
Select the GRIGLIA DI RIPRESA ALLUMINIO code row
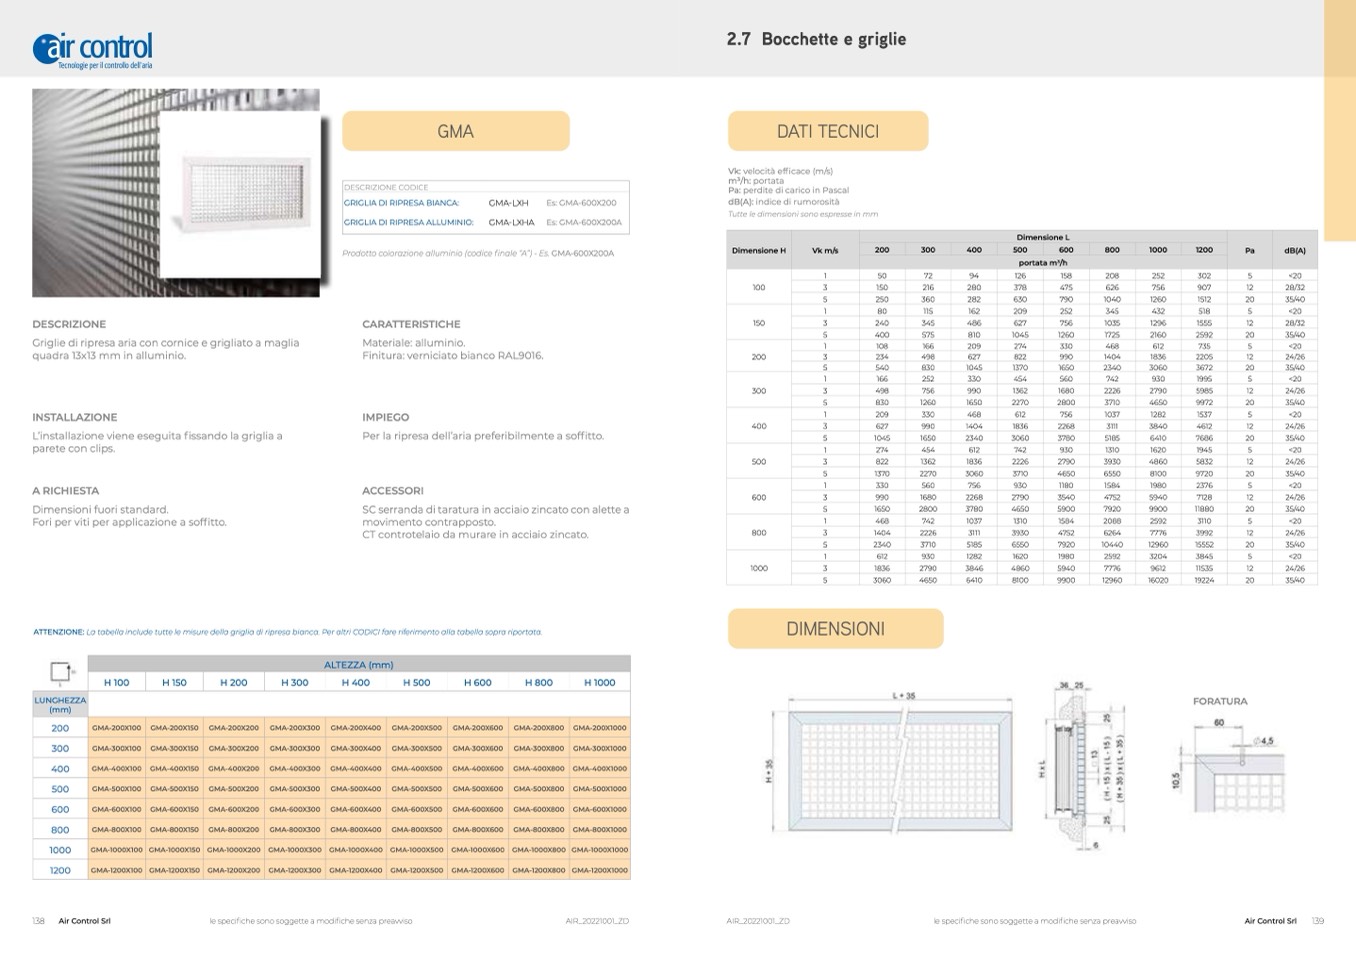[x=485, y=223]
